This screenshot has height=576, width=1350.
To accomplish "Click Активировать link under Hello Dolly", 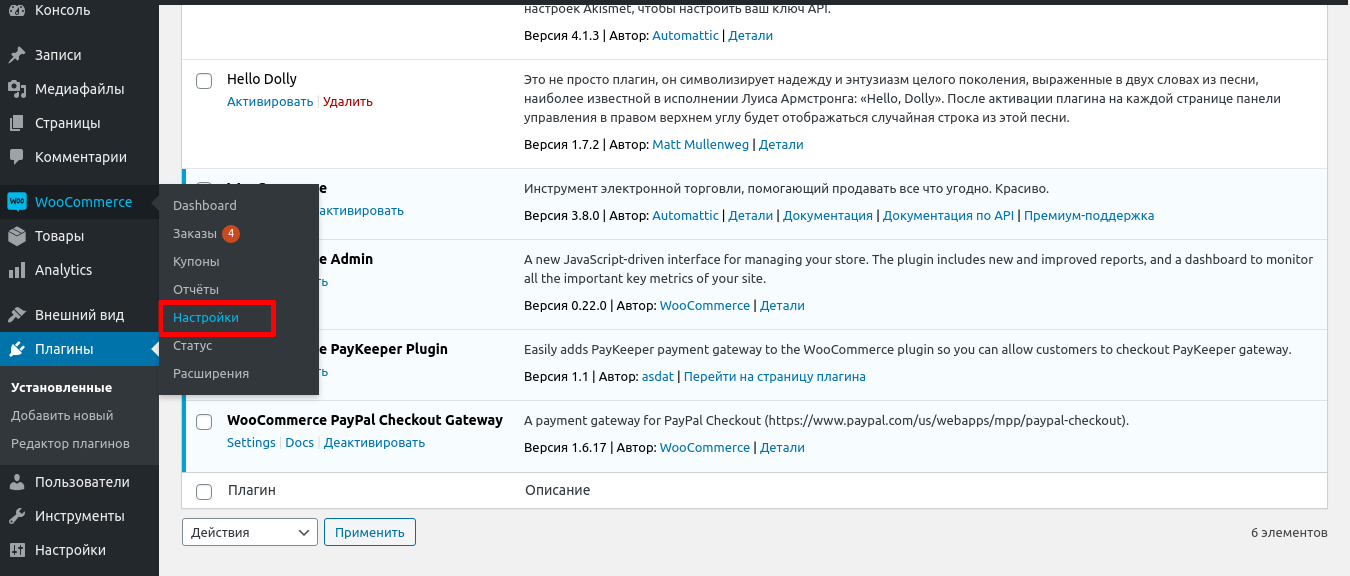I will [269, 102].
